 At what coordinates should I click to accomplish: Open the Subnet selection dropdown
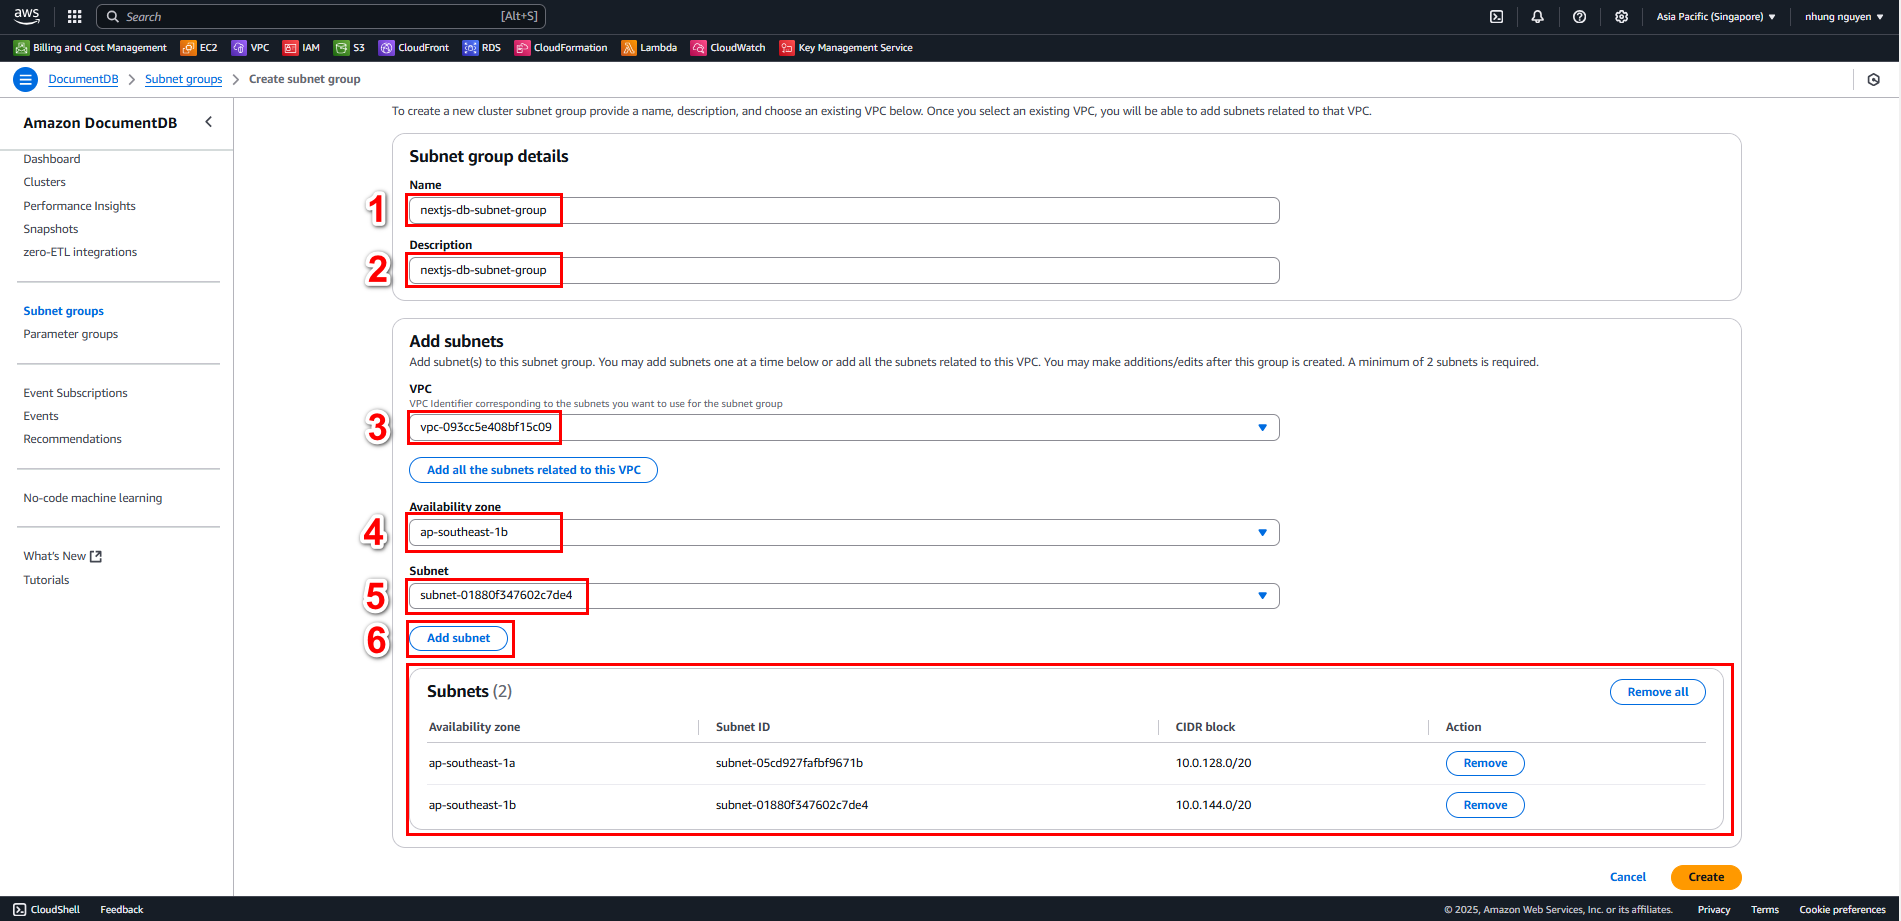[x=843, y=596]
